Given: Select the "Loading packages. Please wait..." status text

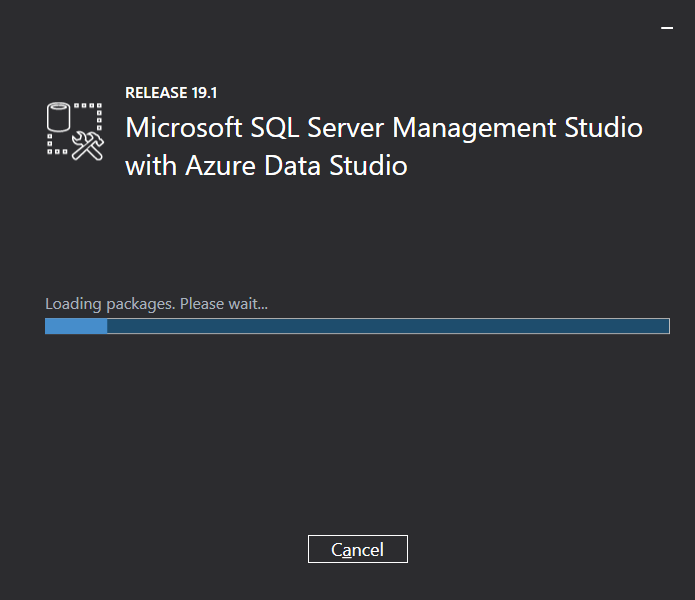Looking at the screenshot, I should click(x=157, y=303).
